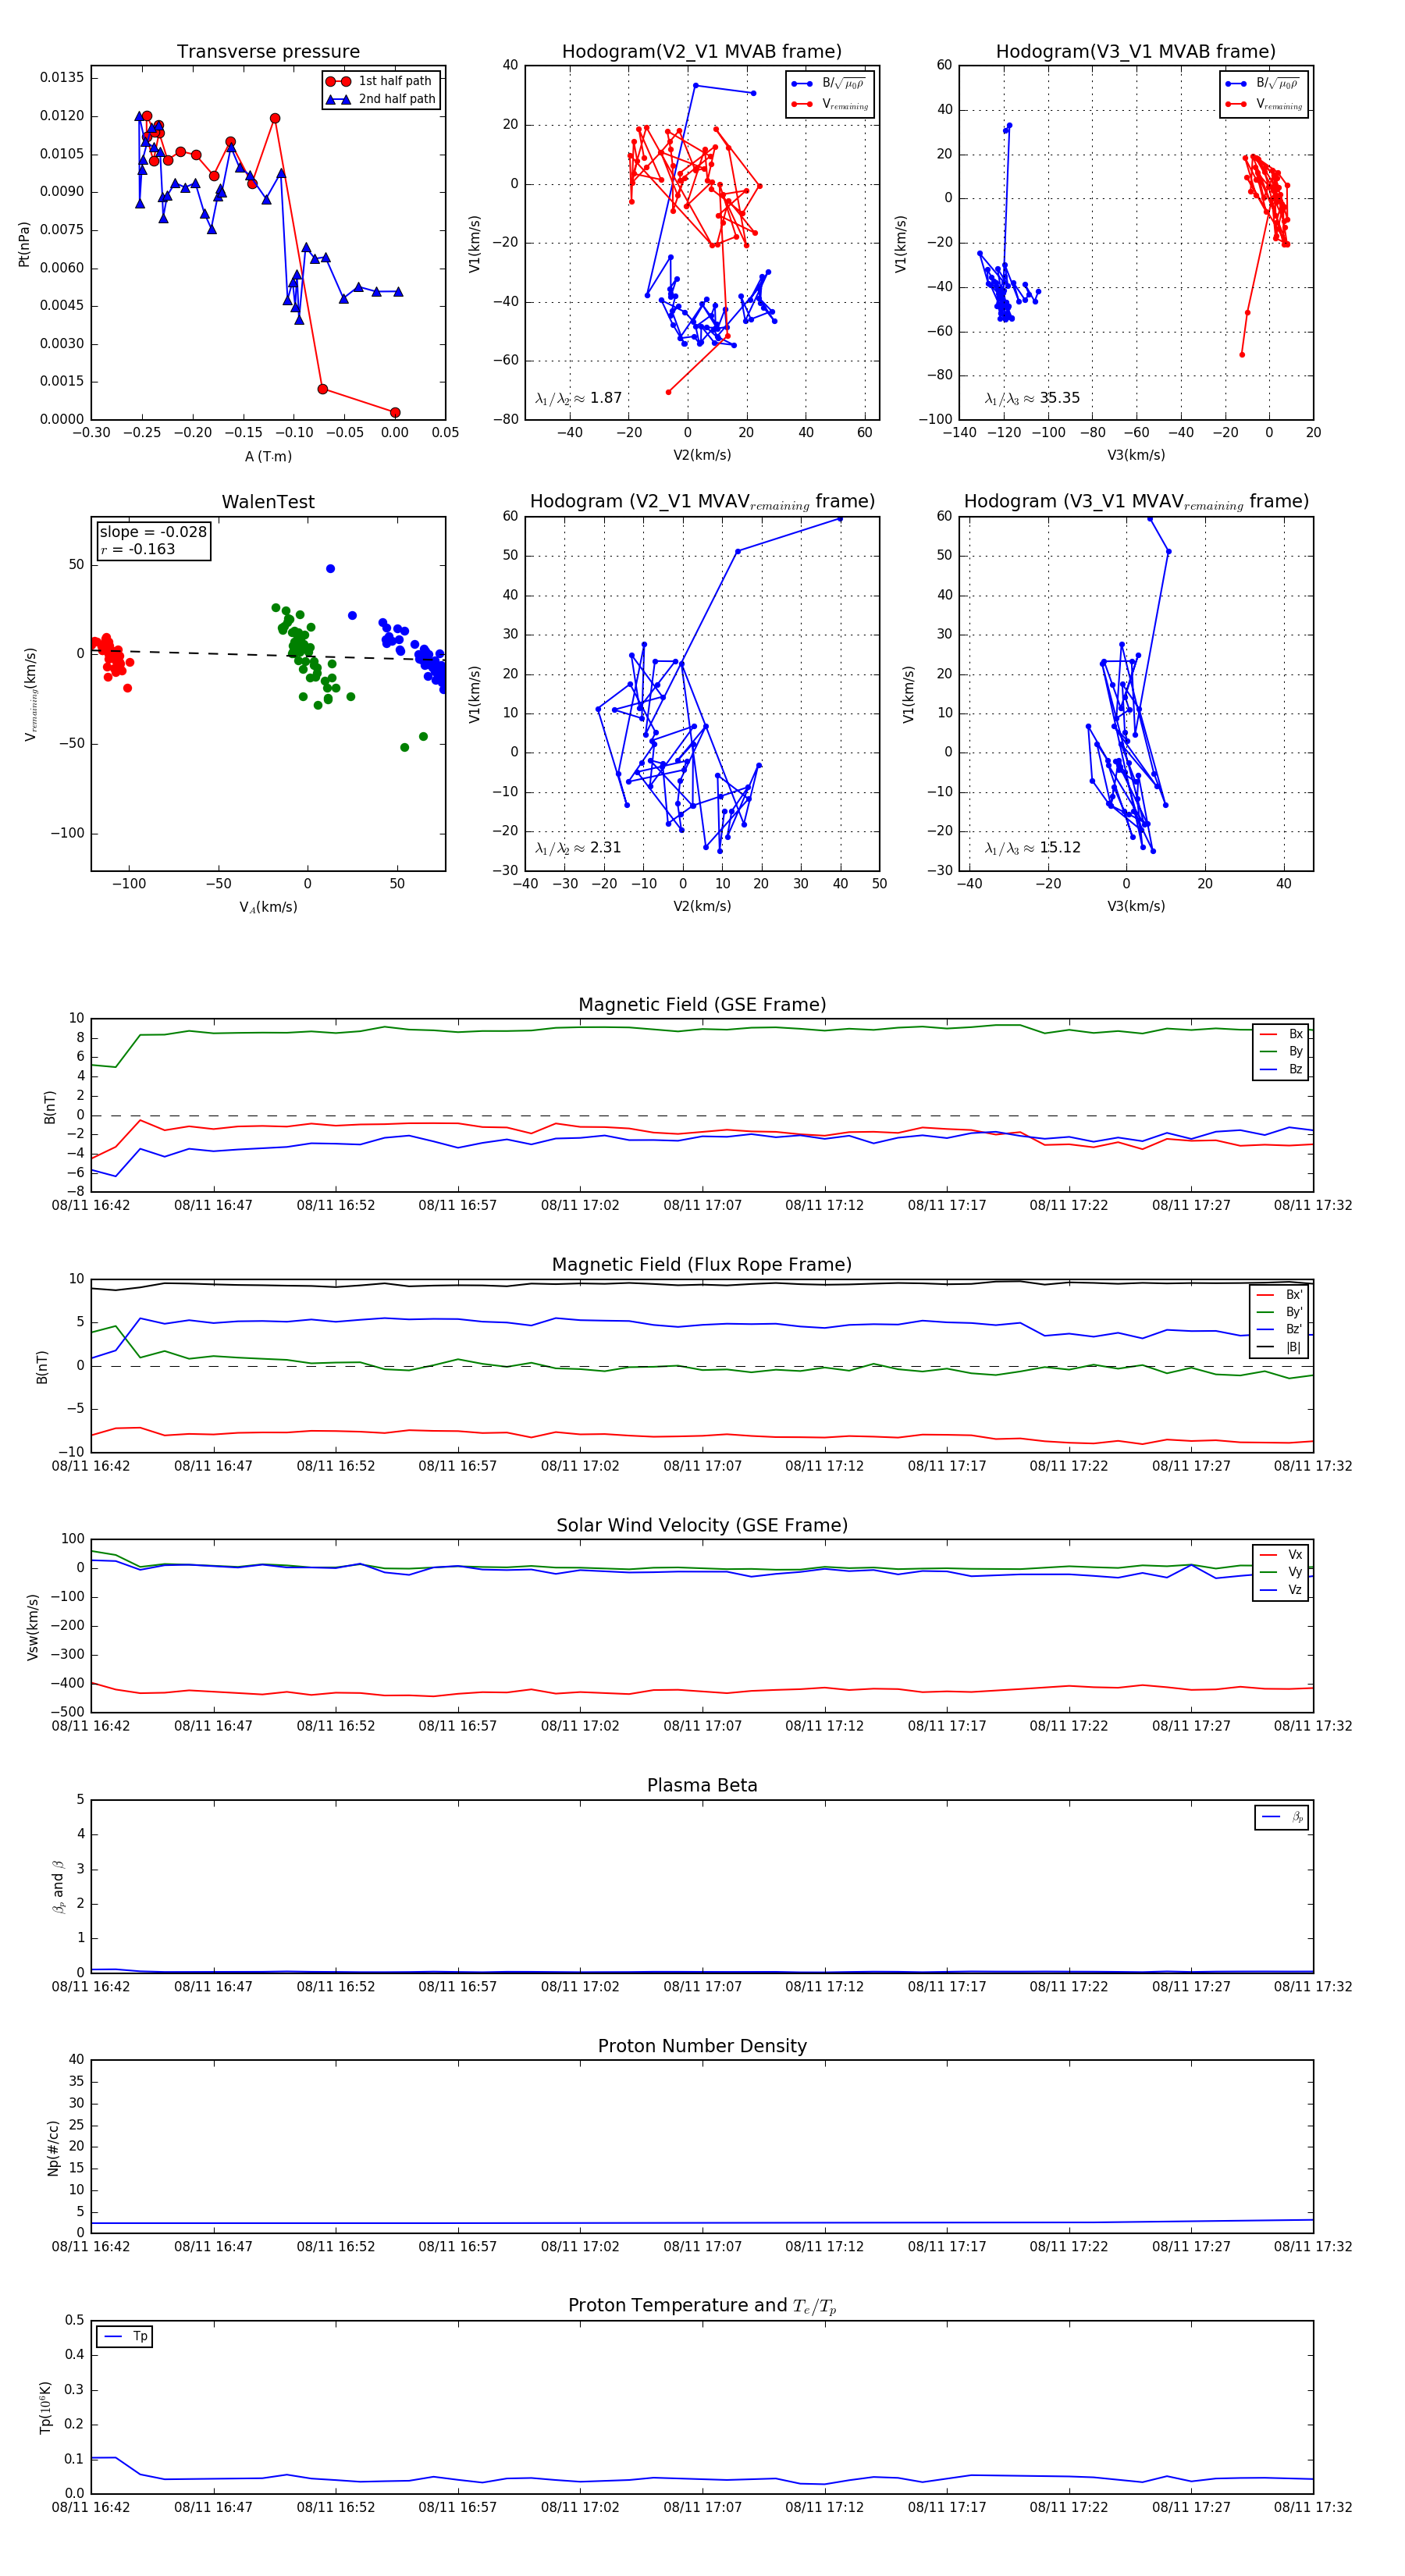Screen dimensions: 1405x2576
Task: Click V_remaining legend entry in V2_V1 MVAB hodogram
Action: coord(829,104)
